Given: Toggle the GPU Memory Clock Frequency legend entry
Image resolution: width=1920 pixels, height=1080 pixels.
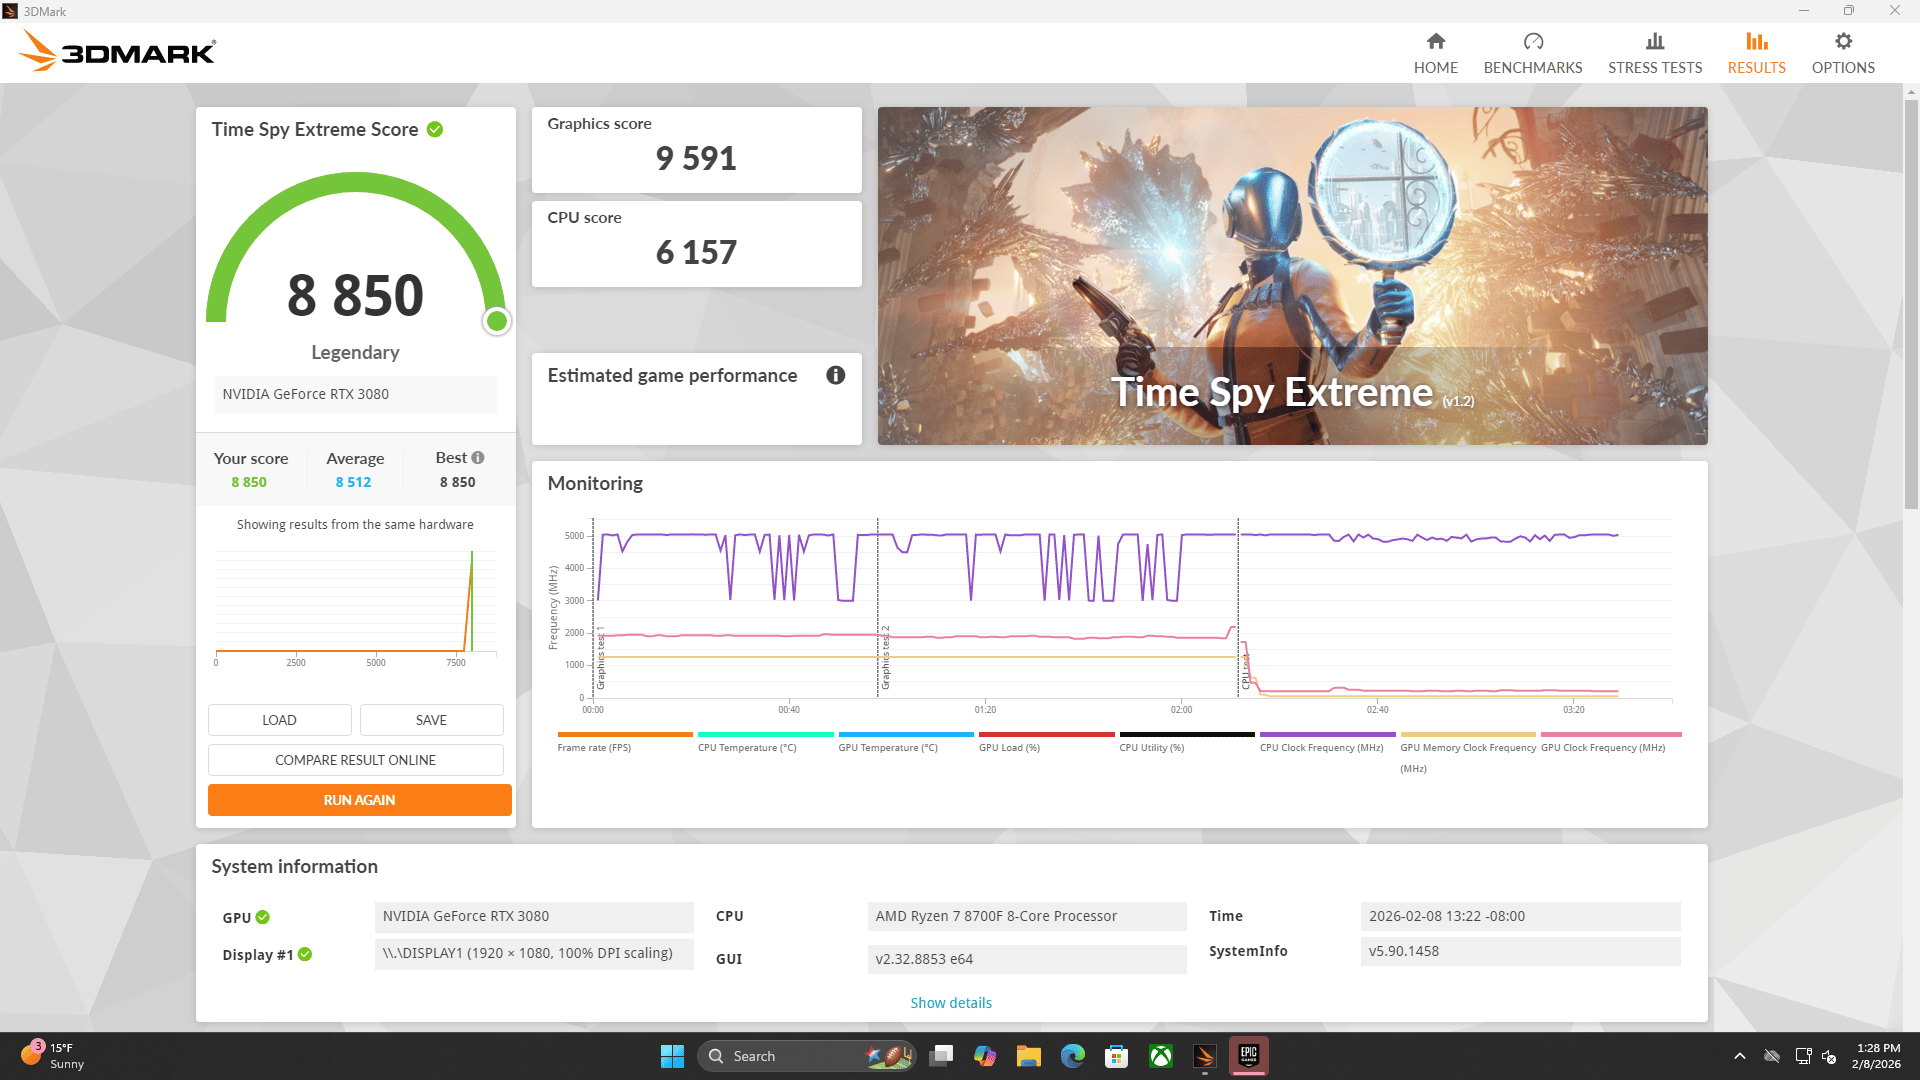Looking at the screenshot, I should (x=1467, y=752).
